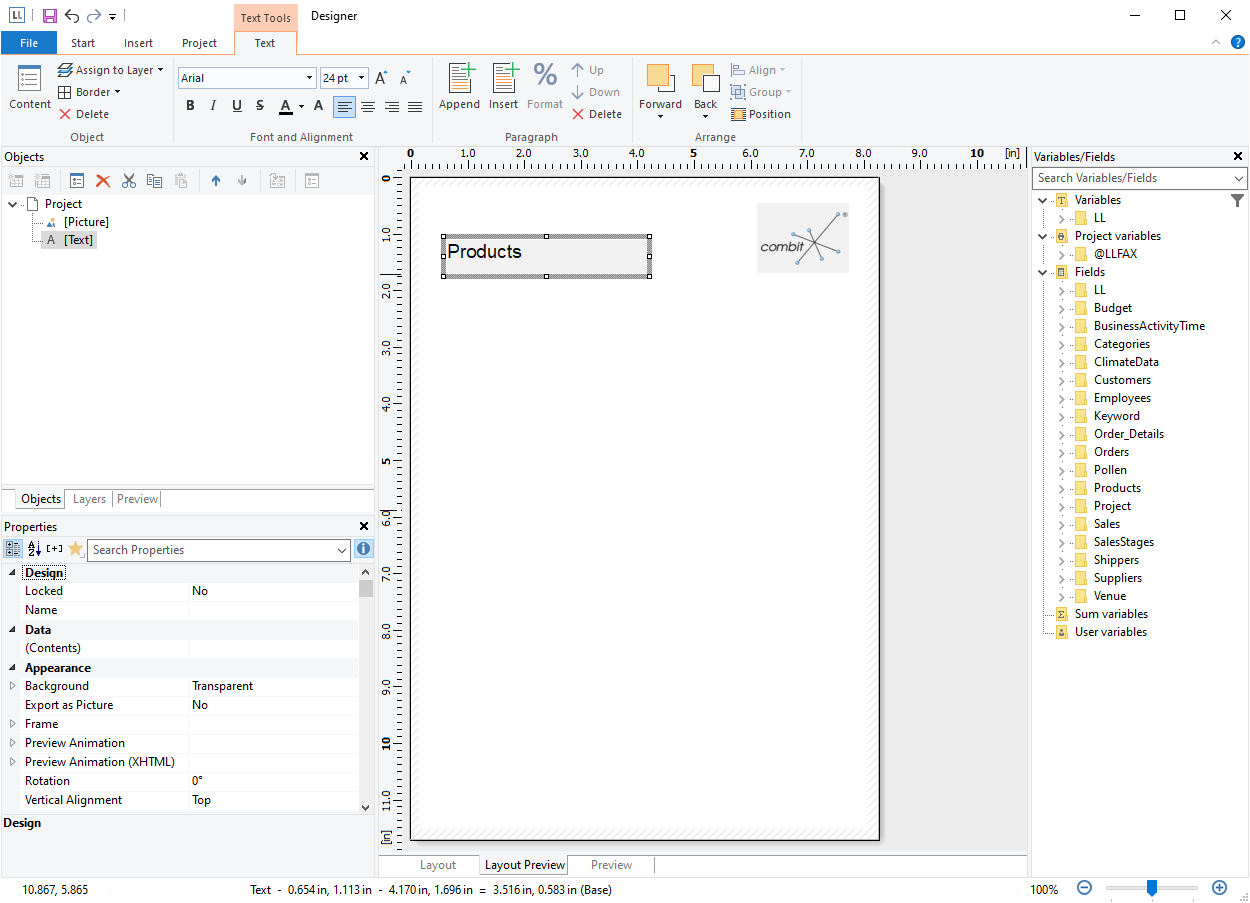Click the zoom slider handle
This screenshot has width=1250, height=903.
coord(1152,888)
